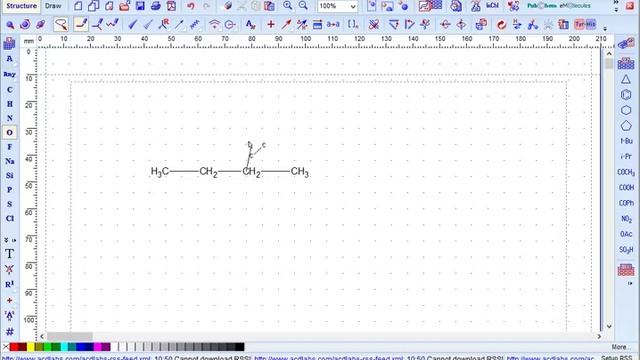Viewport: 640px width, 360px height.
Task: Open the PubChem search button
Action: pos(541,6)
